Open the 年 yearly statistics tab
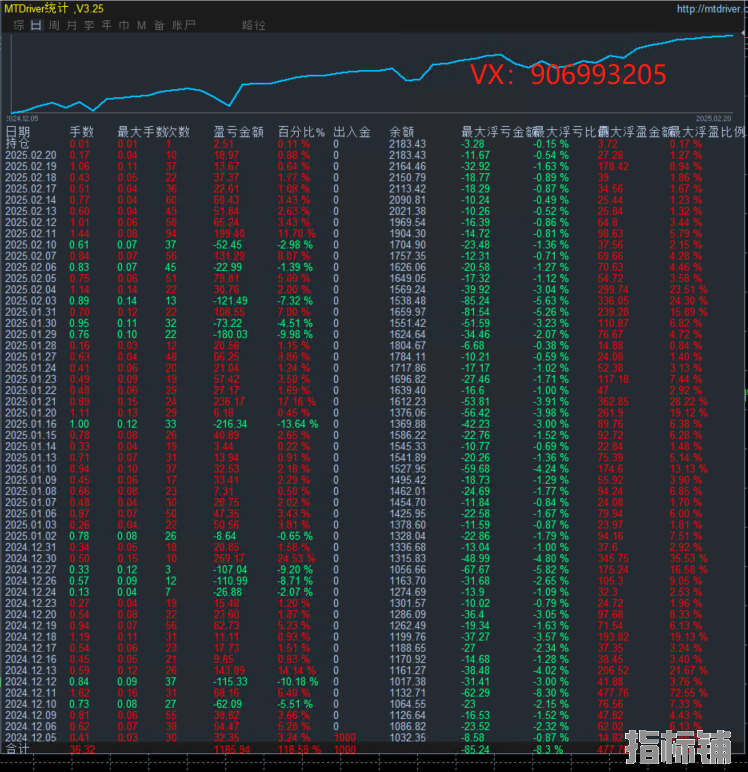Viewport: 748px width, 772px height. [106, 24]
